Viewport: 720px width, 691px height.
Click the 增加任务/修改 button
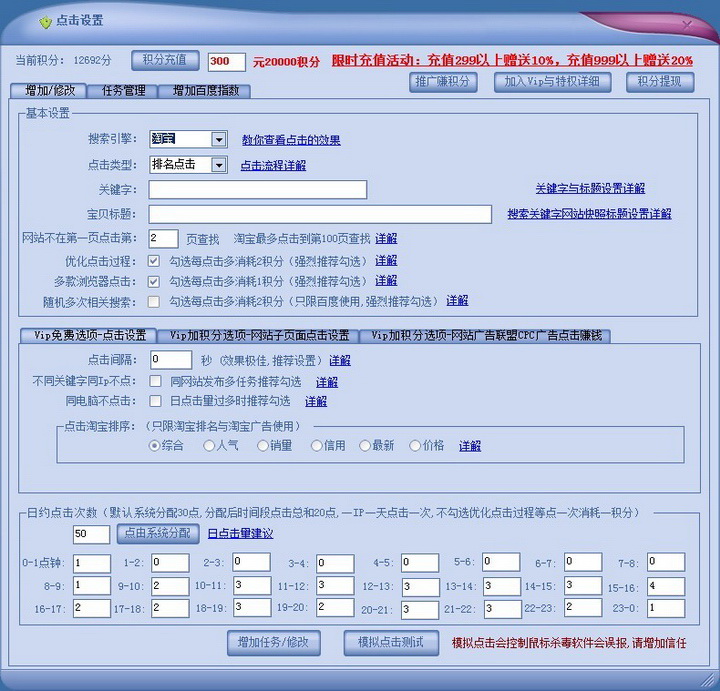tap(274, 642)
